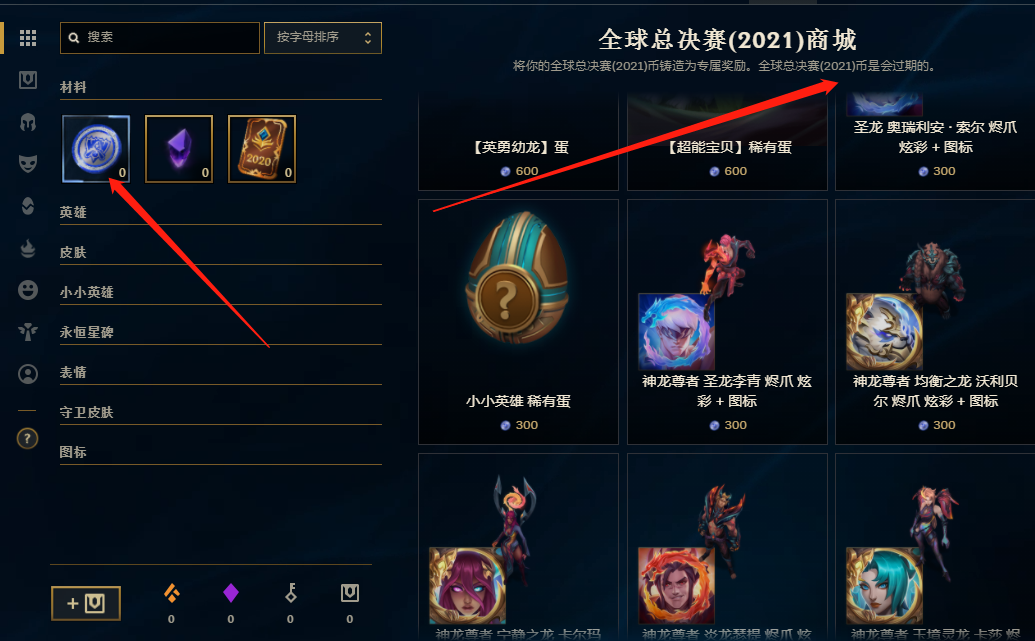Select the skins mask sidebar icon
Viewport: 1035px width, 641px height.
28,163
